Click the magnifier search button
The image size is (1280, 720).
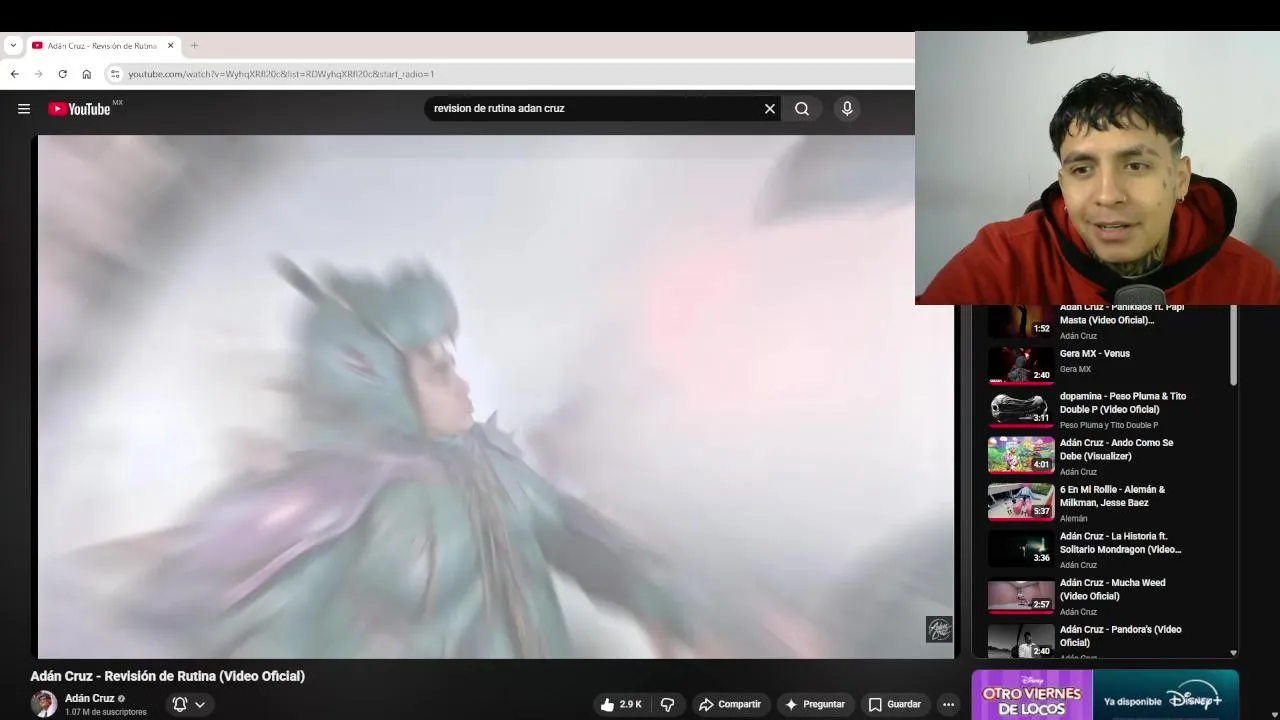point(802,109)
